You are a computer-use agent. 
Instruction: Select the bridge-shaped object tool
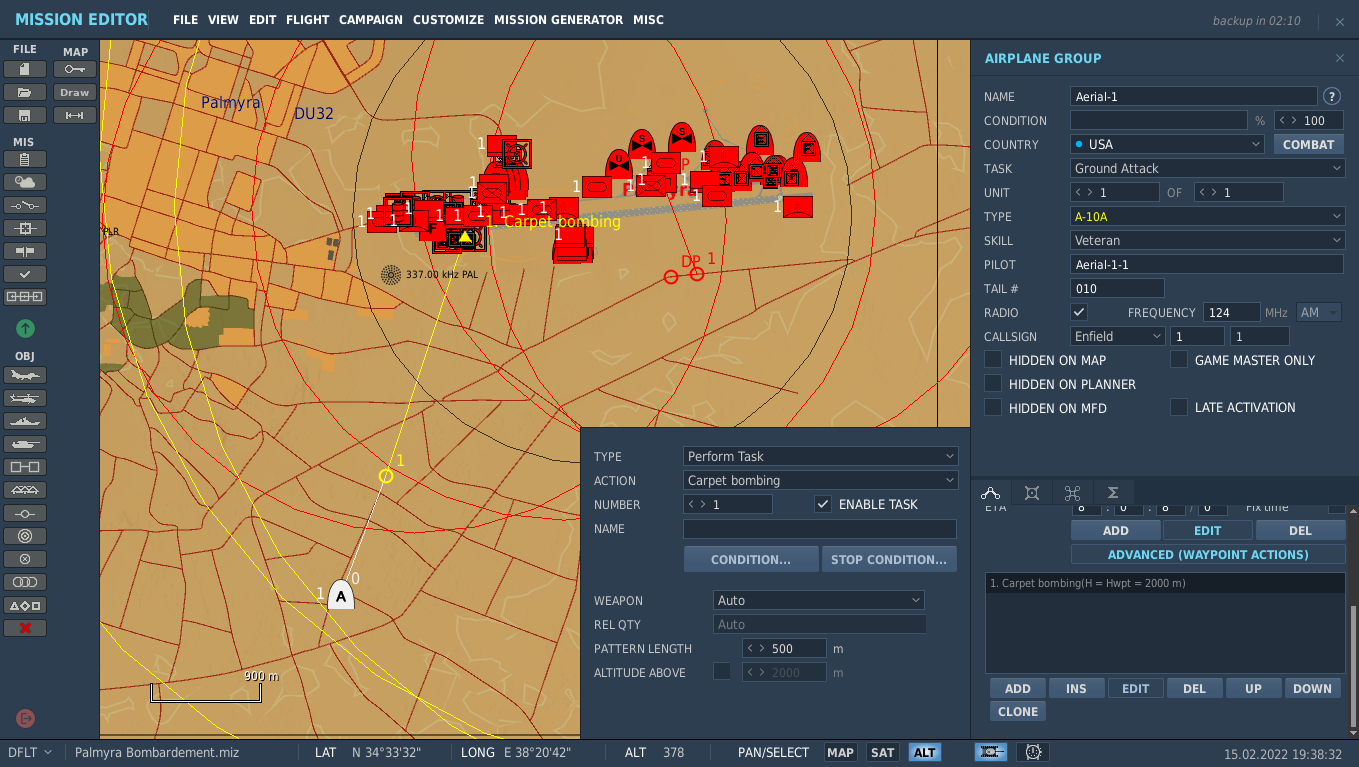(25, 490)
